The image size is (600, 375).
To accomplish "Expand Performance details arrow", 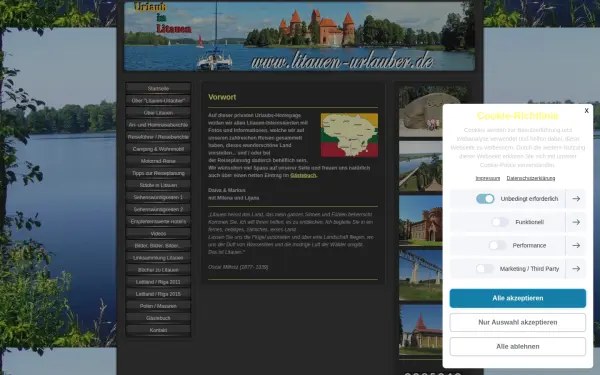I will click(x=576, y=245).
